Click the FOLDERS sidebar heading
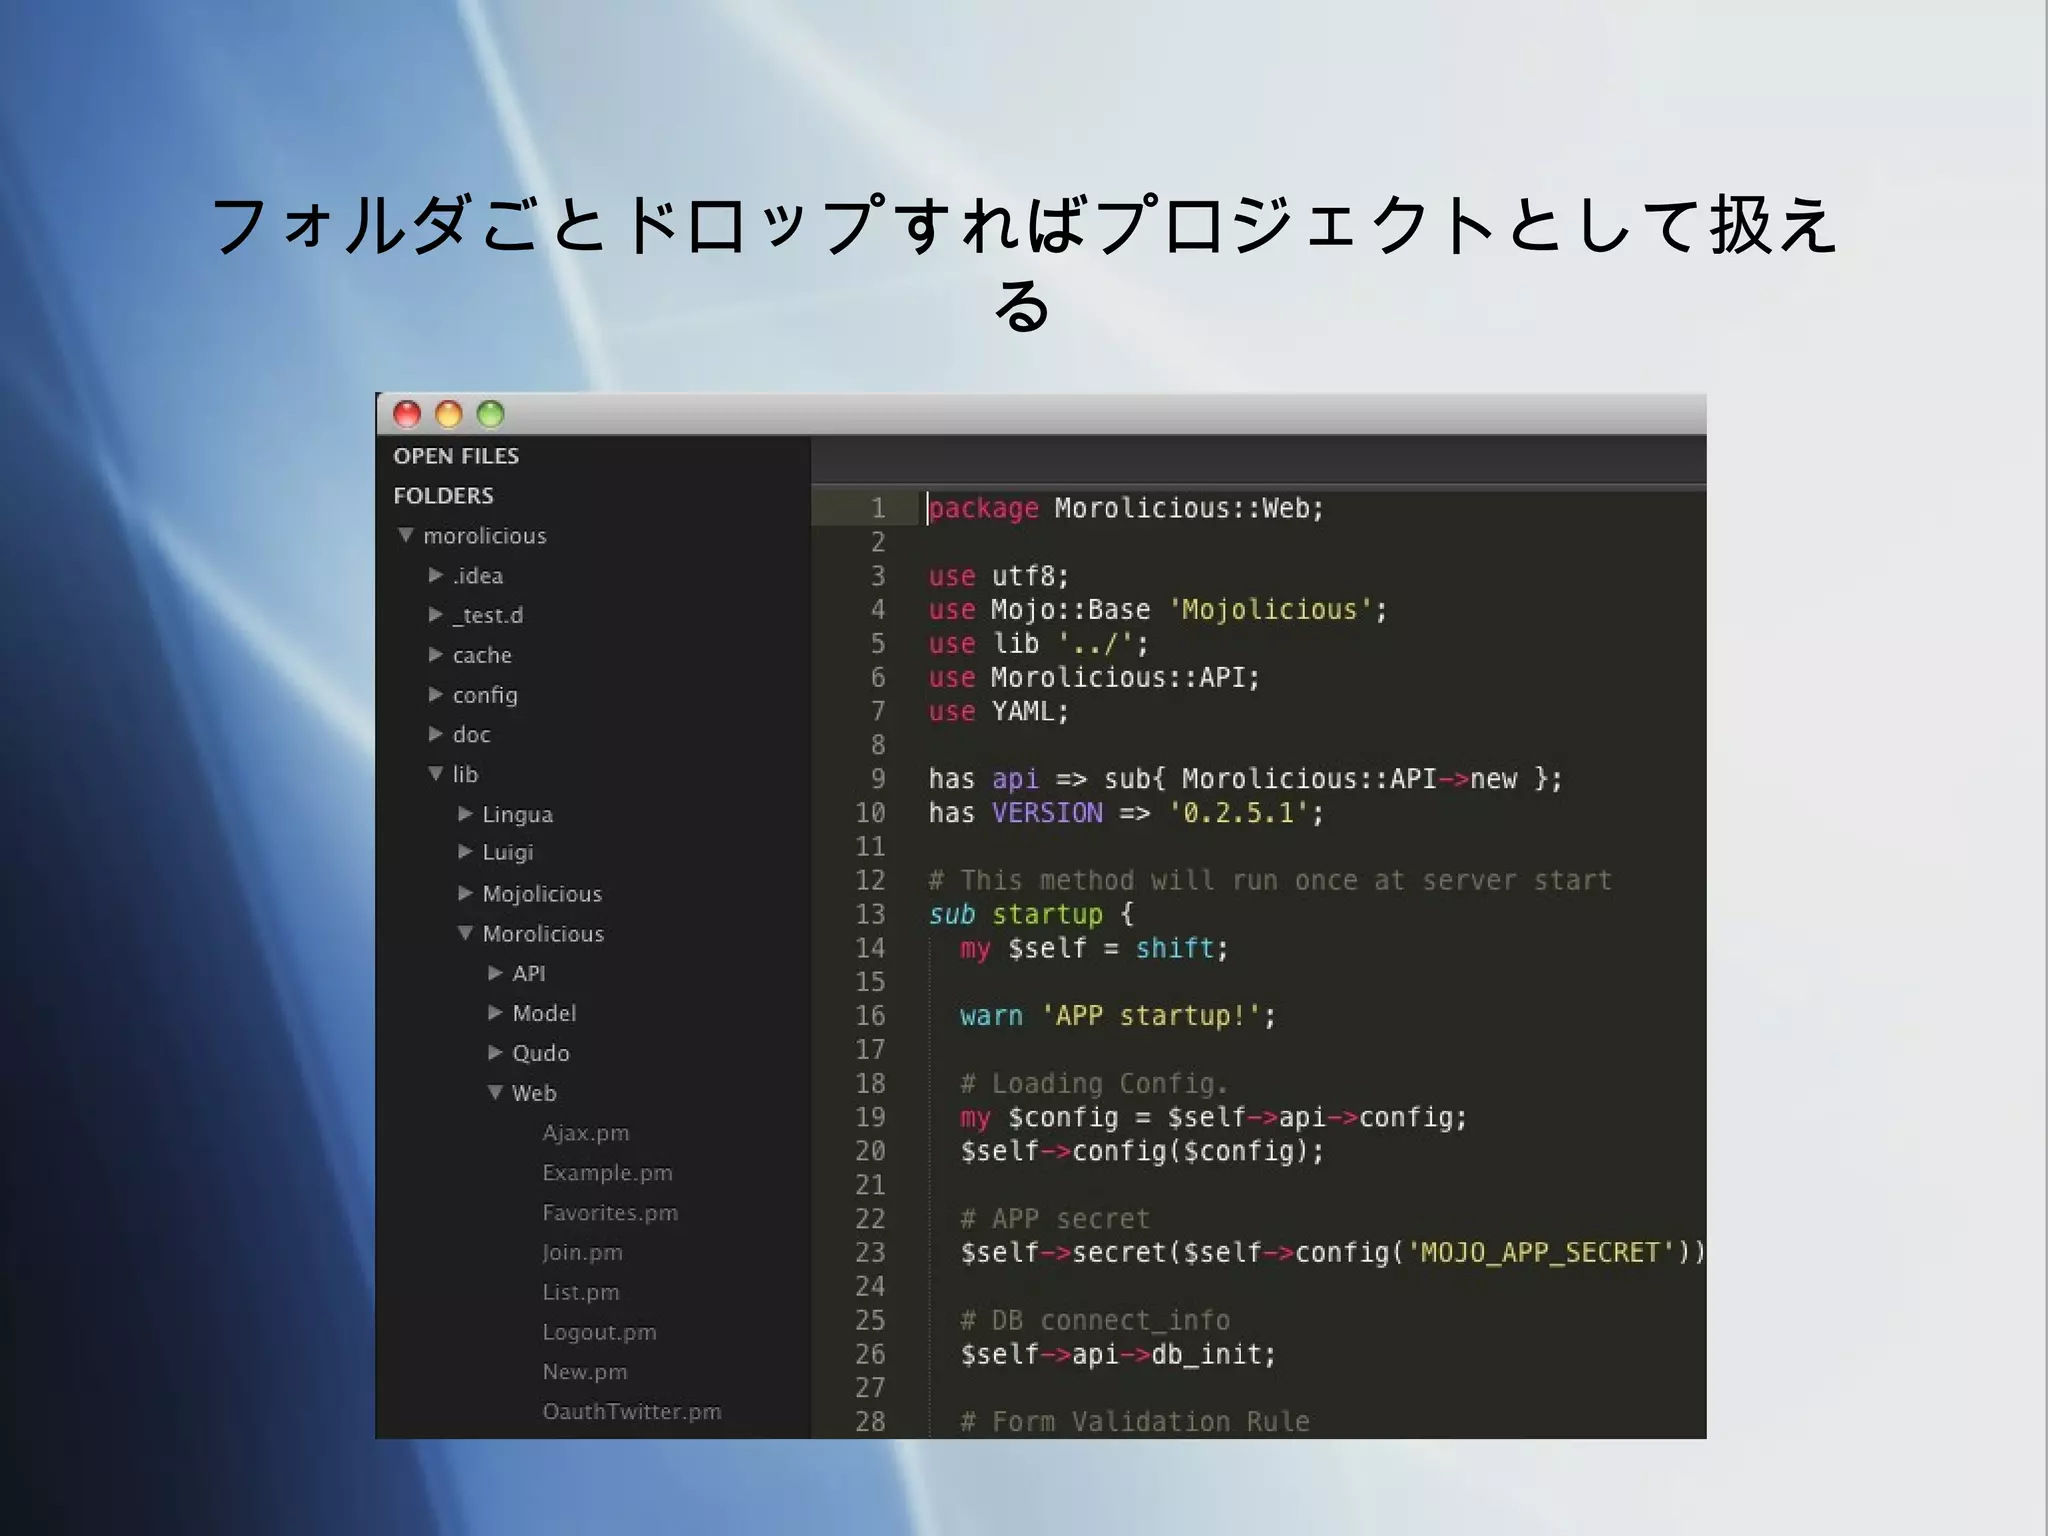 (x=444, y=496)
